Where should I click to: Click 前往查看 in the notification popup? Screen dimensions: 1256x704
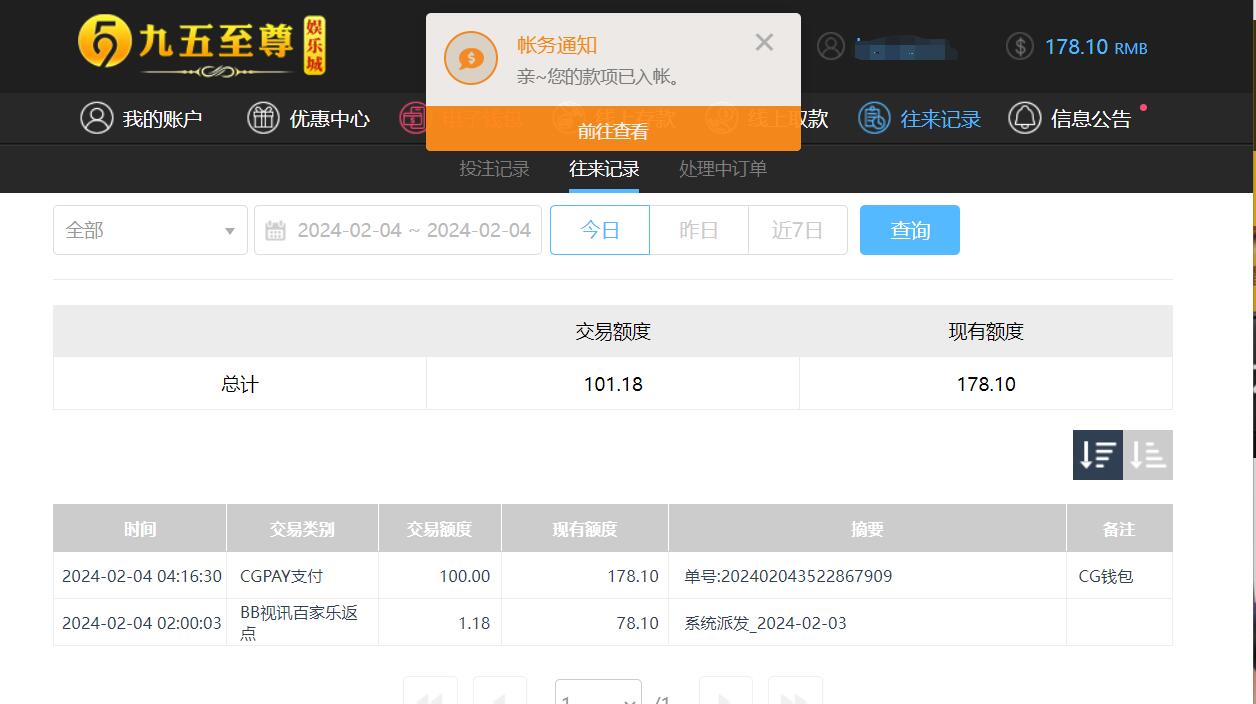tap(612, 131)
